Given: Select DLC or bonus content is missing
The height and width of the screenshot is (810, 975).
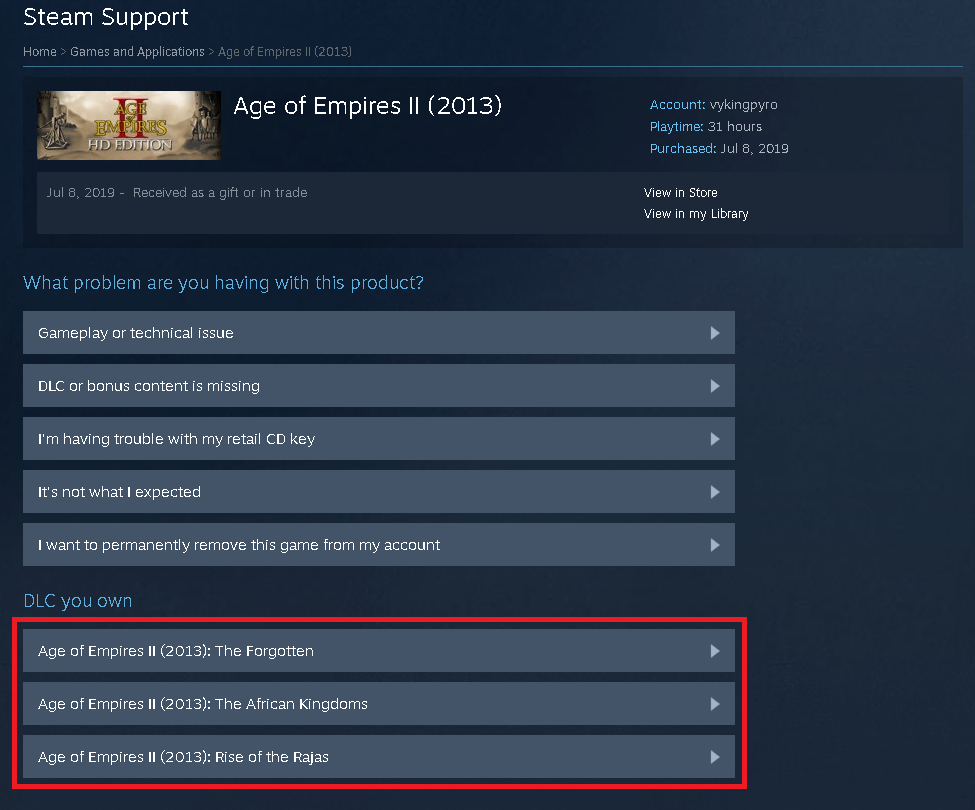Looking at the screenshot, I should [x=379, y=386].
